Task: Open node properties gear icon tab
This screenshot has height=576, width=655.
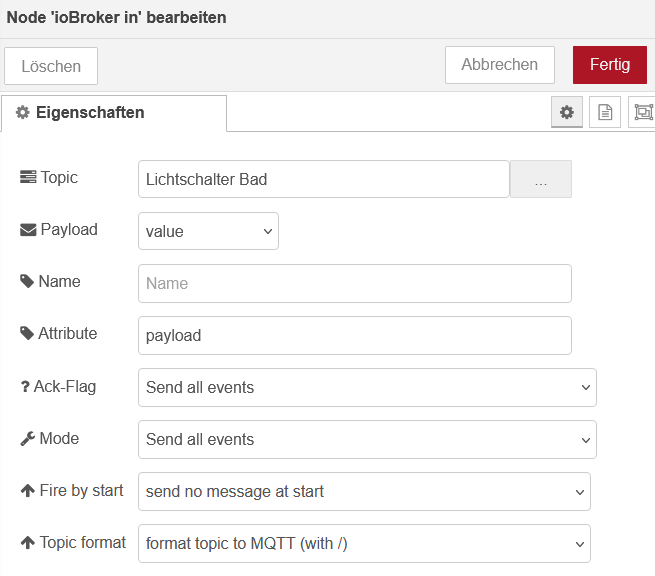Action: pyautogui.click(x=566, y=112)
